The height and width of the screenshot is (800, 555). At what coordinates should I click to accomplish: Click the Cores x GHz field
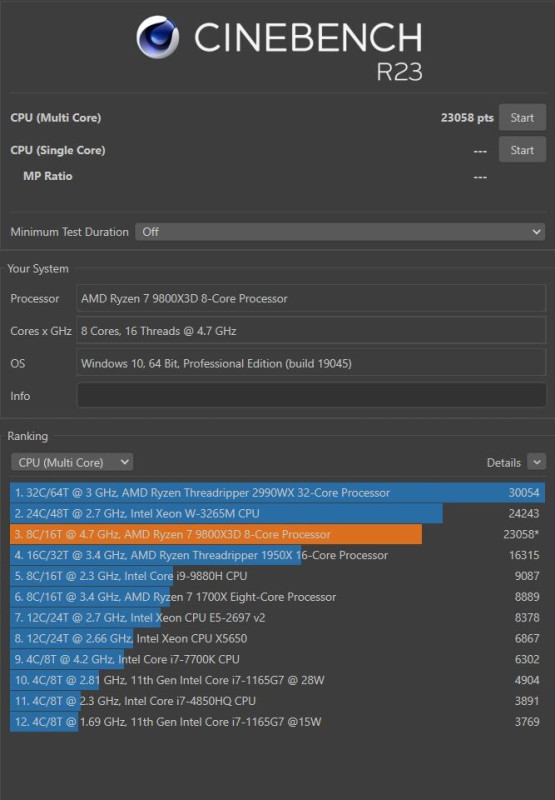coord(311,331)
